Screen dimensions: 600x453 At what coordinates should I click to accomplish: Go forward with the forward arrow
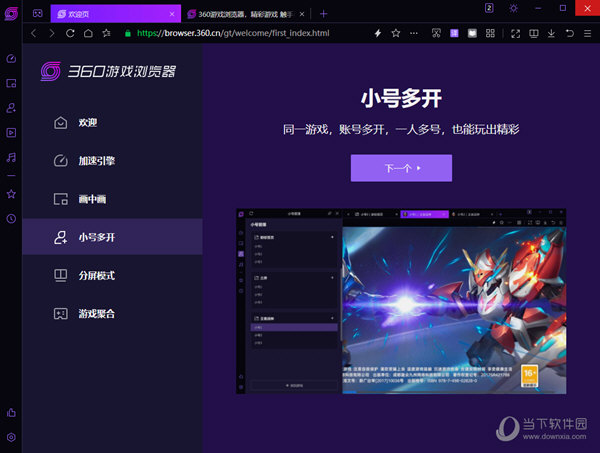(x=52, y=33)
